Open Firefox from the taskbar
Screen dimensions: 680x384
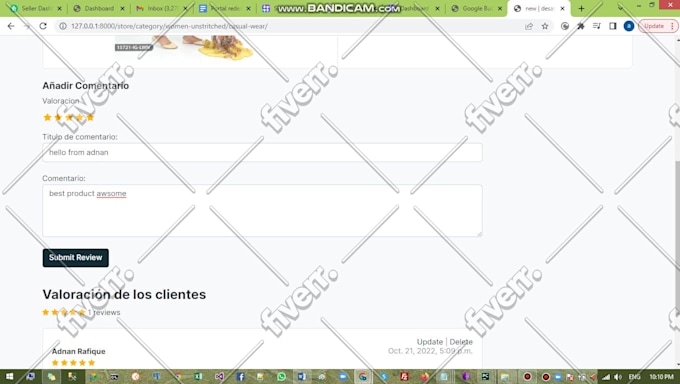[425, 377]
